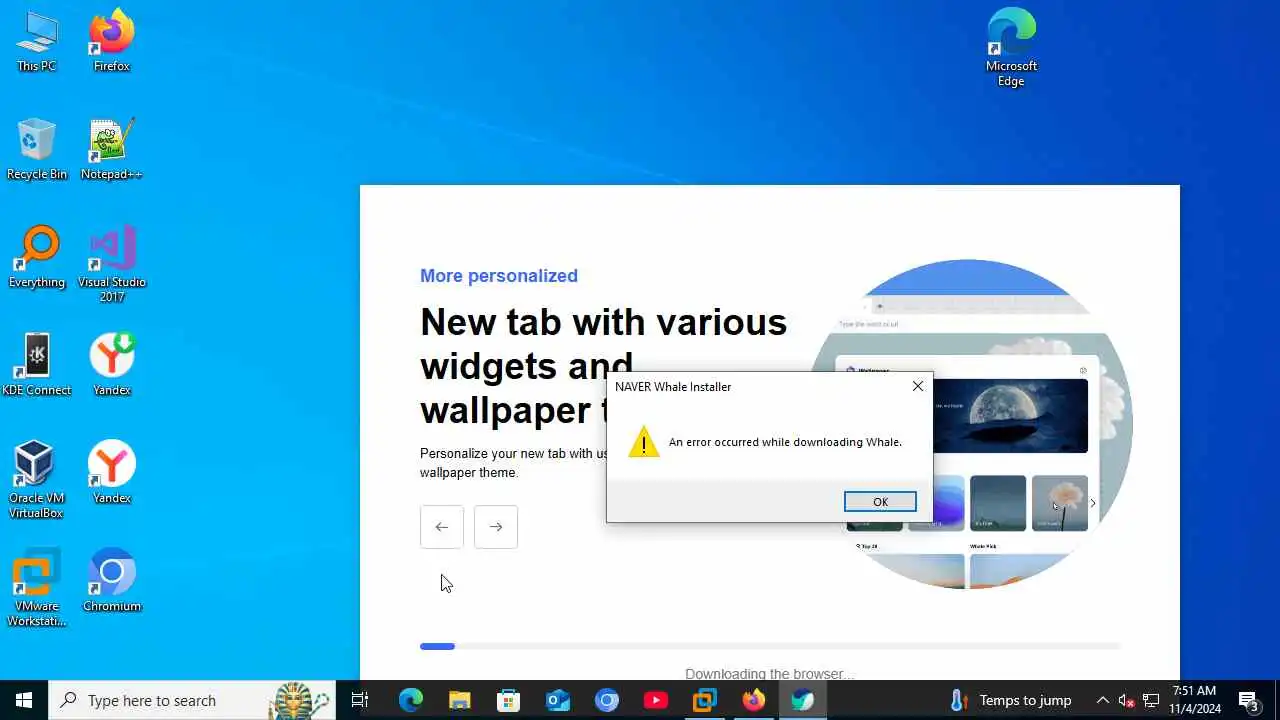Click the 'Temps to jump' weather widget
Viewport: 1280px width, 720px height.
1011,700
